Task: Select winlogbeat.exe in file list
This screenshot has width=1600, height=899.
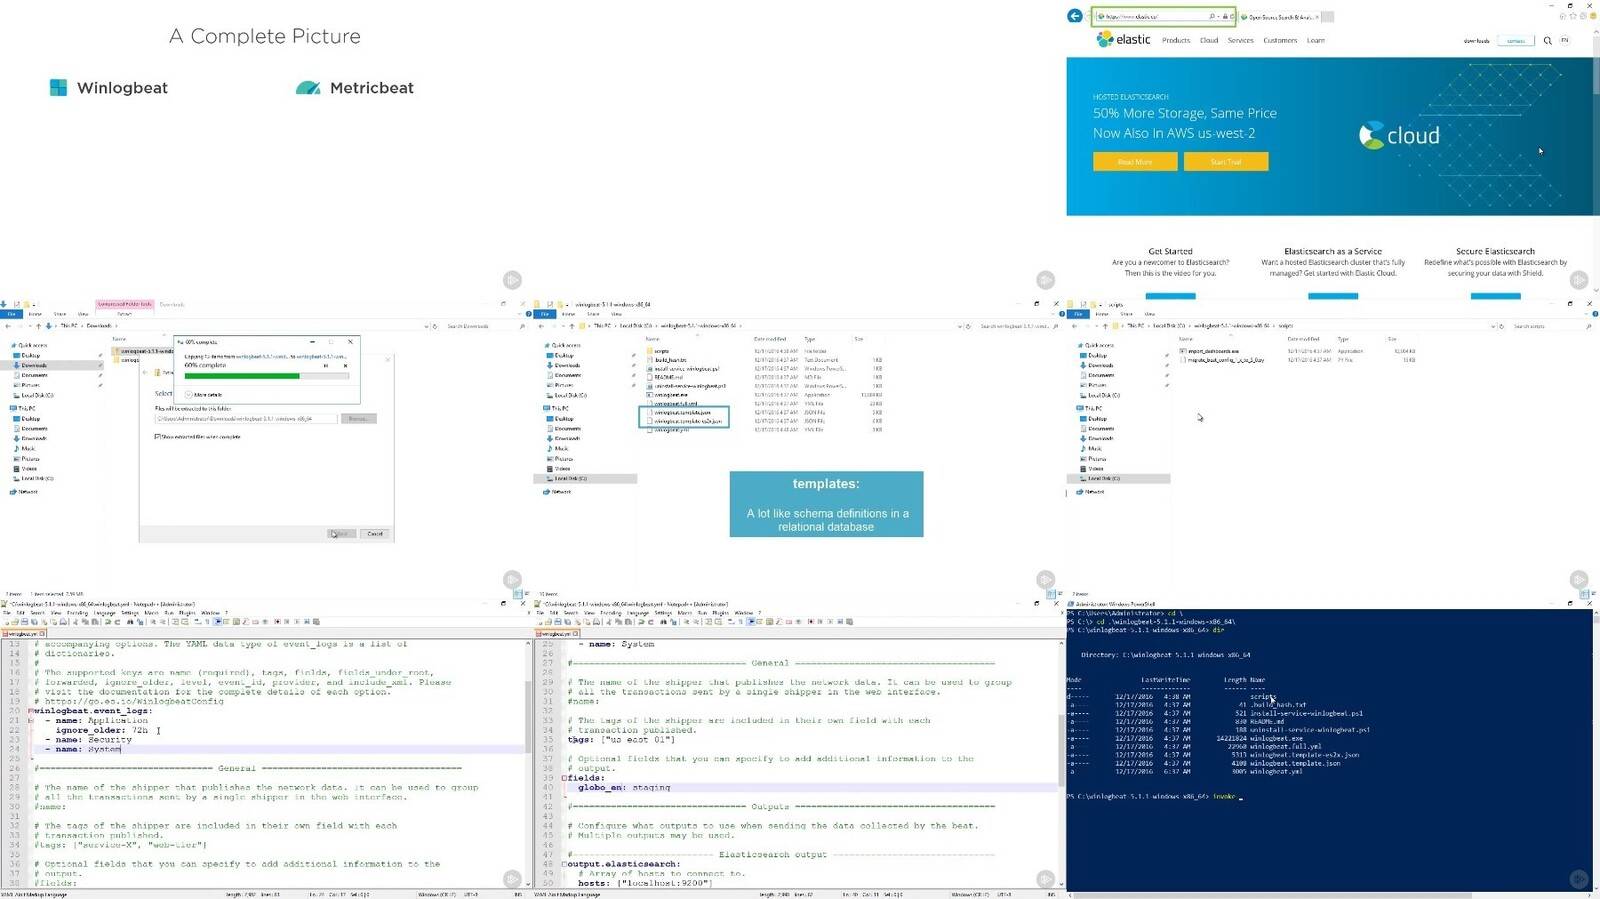Action: tap(669, 395)
